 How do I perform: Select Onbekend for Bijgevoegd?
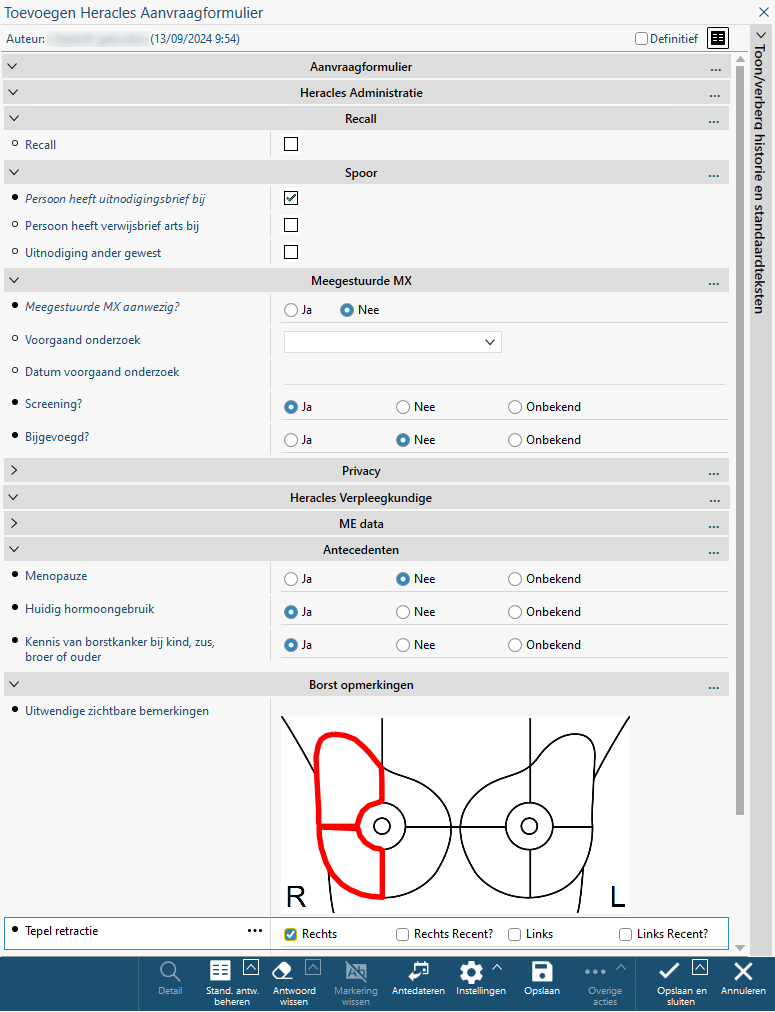coord(514,440)
